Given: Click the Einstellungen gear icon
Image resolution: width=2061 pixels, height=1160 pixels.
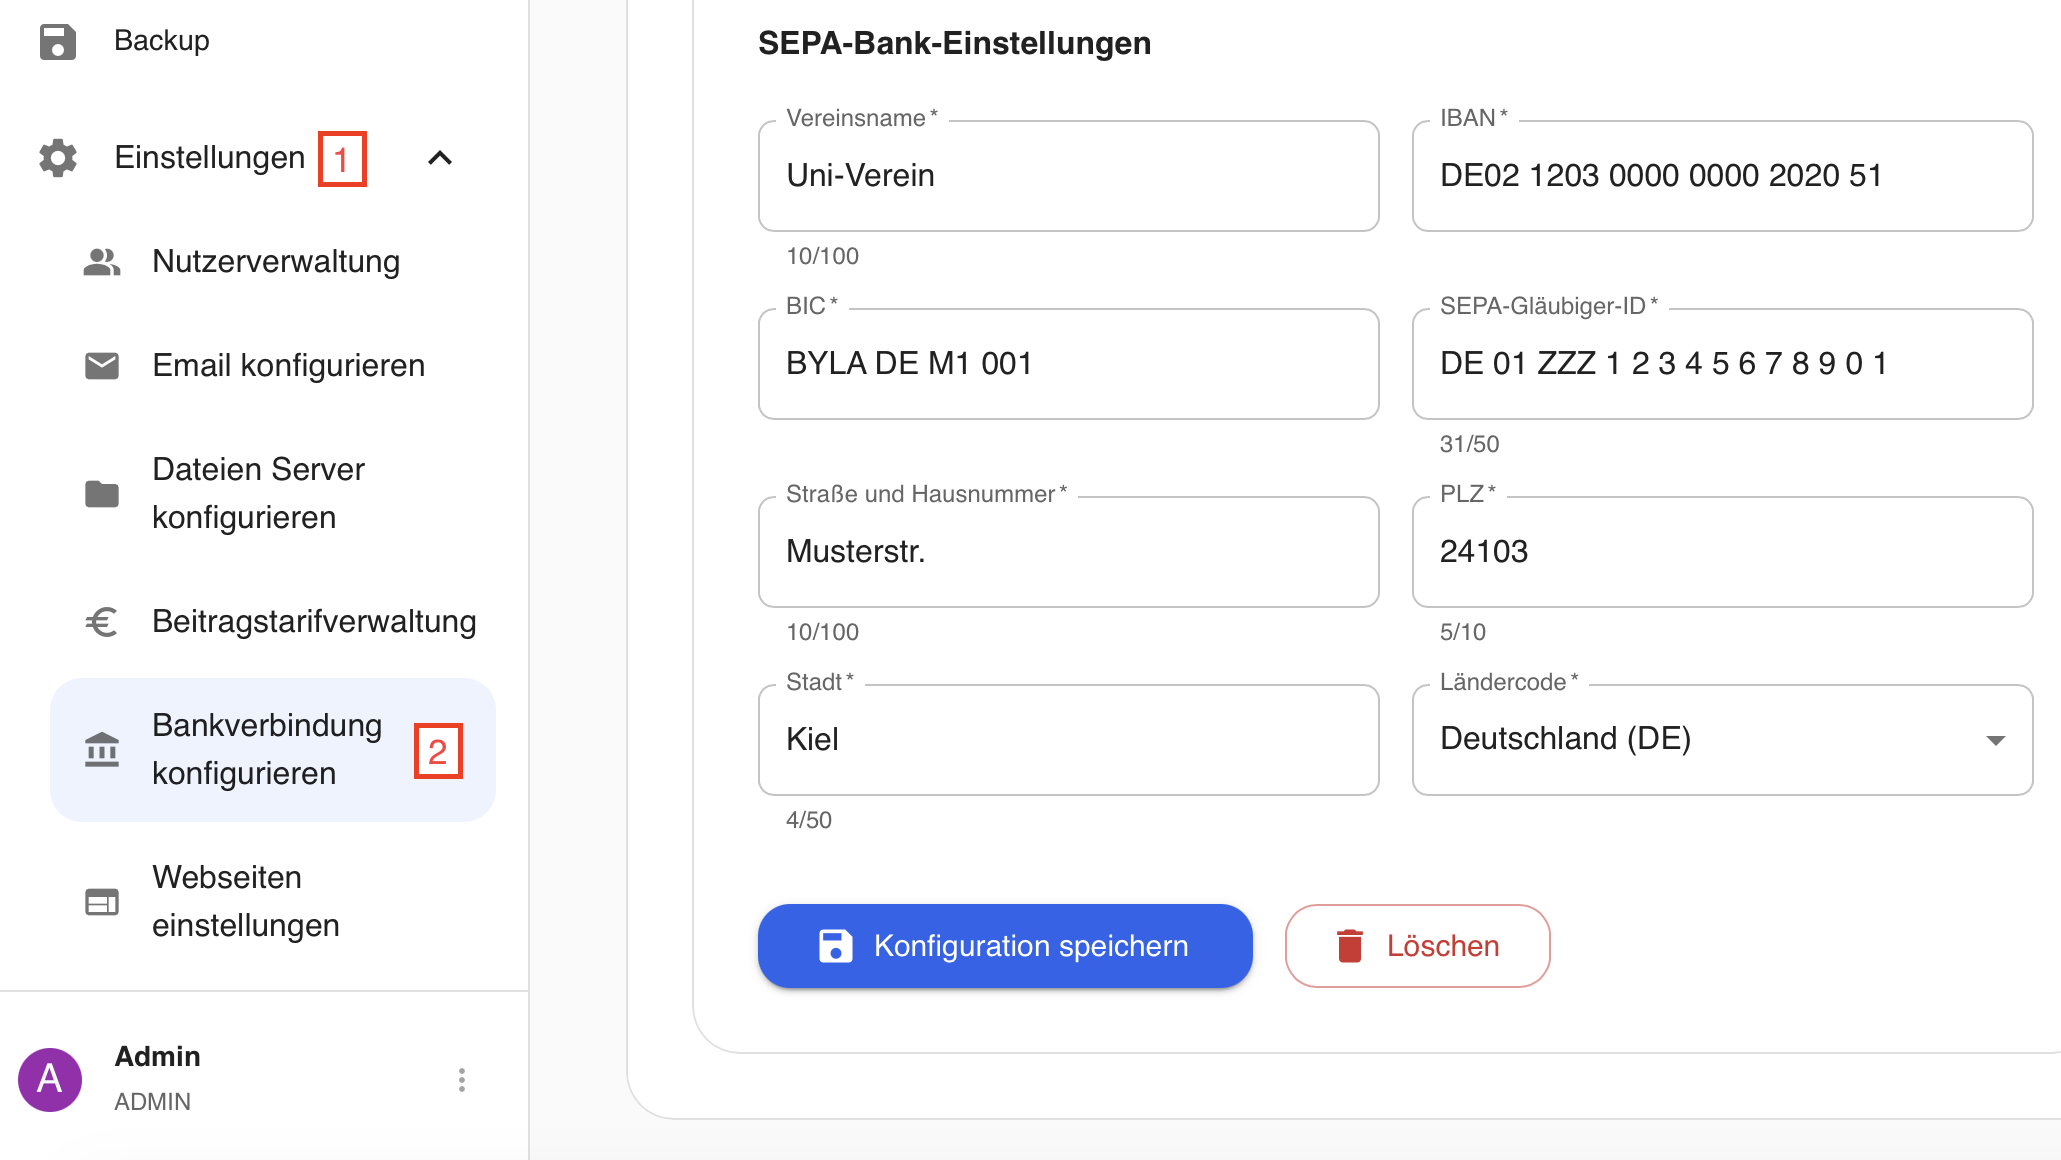Looking at the screenshot, I should tap(58, 158).
